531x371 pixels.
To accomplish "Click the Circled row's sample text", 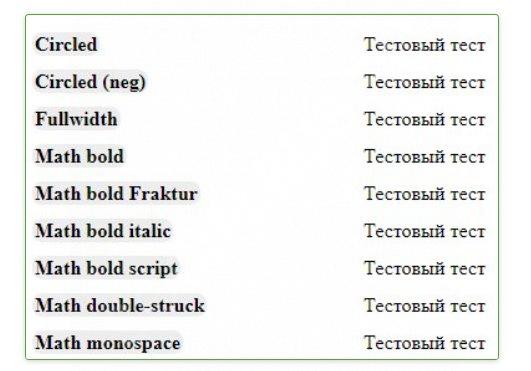I will [x=425, y=45].
